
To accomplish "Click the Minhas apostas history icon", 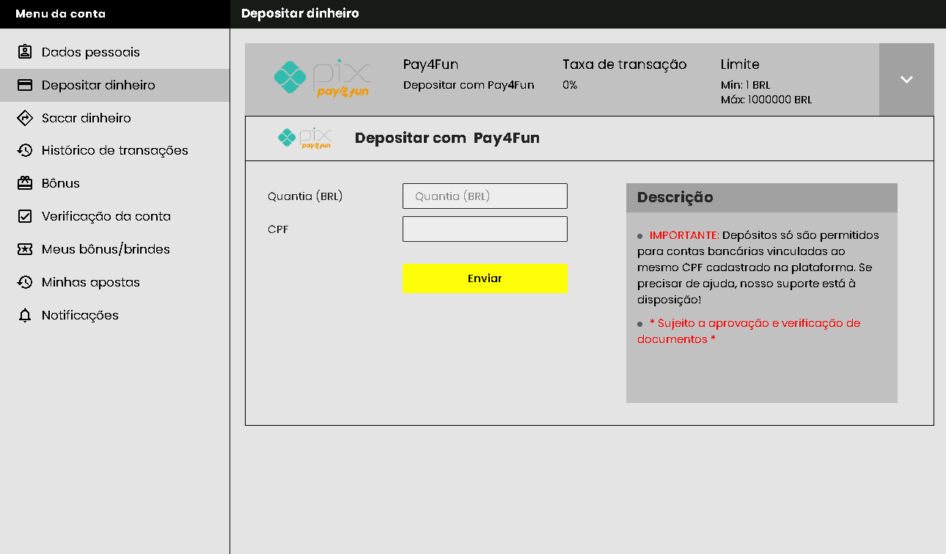I will click(25, 282).
